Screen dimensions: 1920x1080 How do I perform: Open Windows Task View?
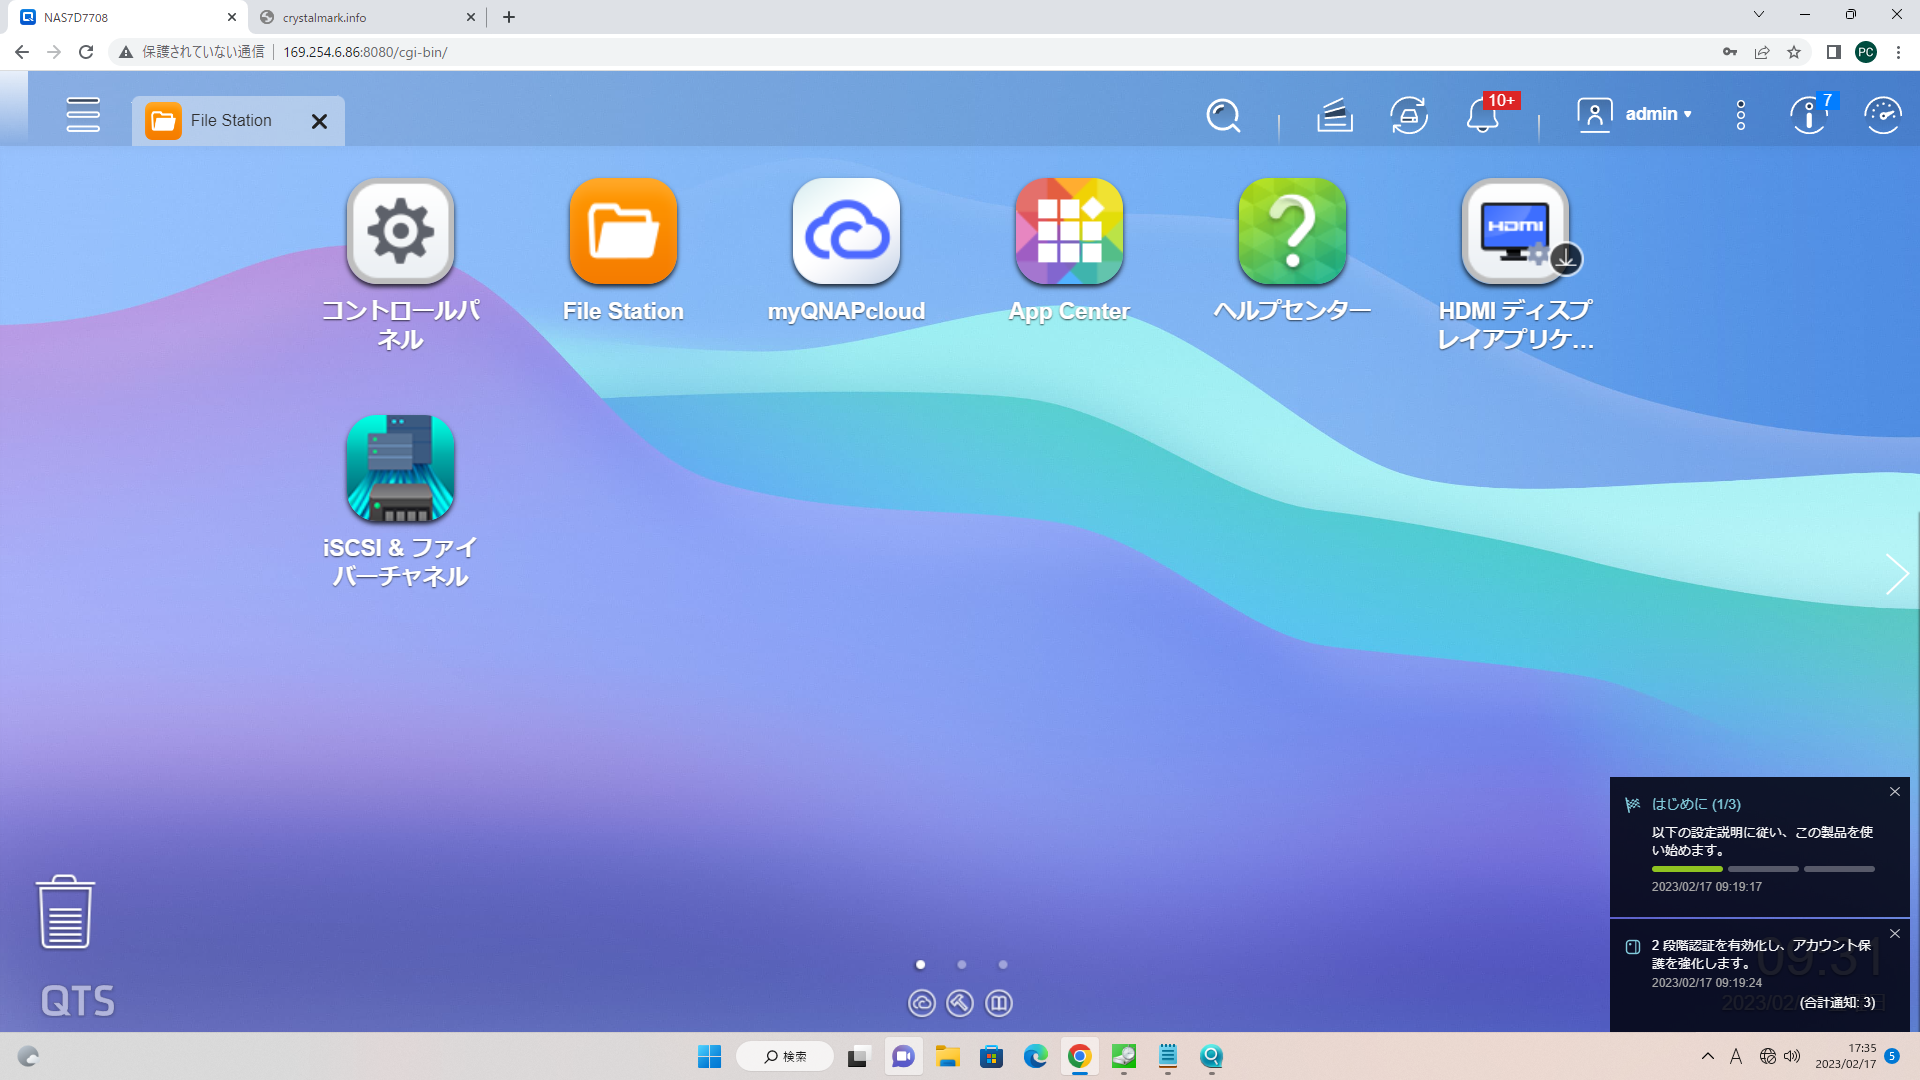(858, 1057)
